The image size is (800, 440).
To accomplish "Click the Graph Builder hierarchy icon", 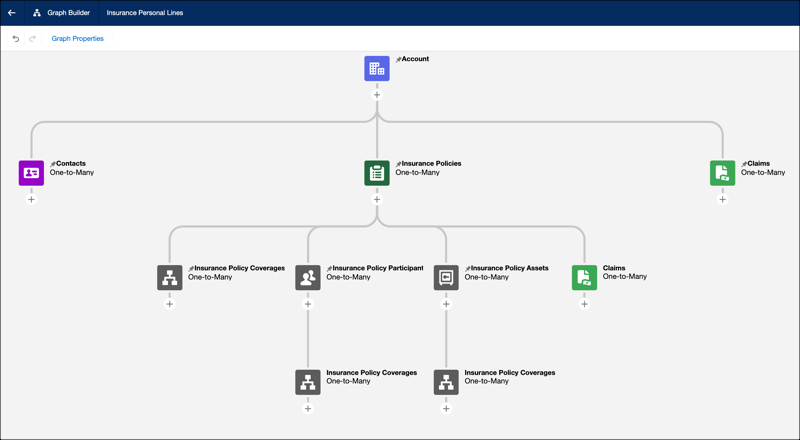I will 37,13.
